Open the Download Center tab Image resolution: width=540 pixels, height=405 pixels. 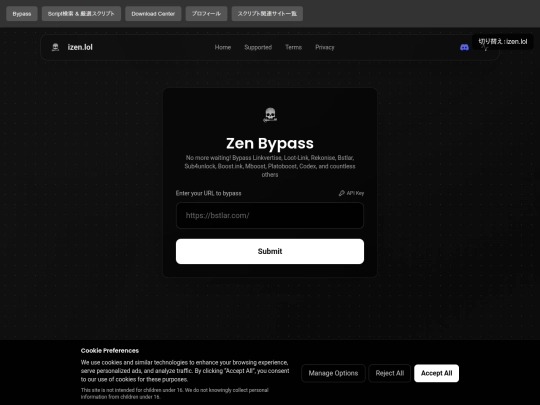click(x=153, y=14)
